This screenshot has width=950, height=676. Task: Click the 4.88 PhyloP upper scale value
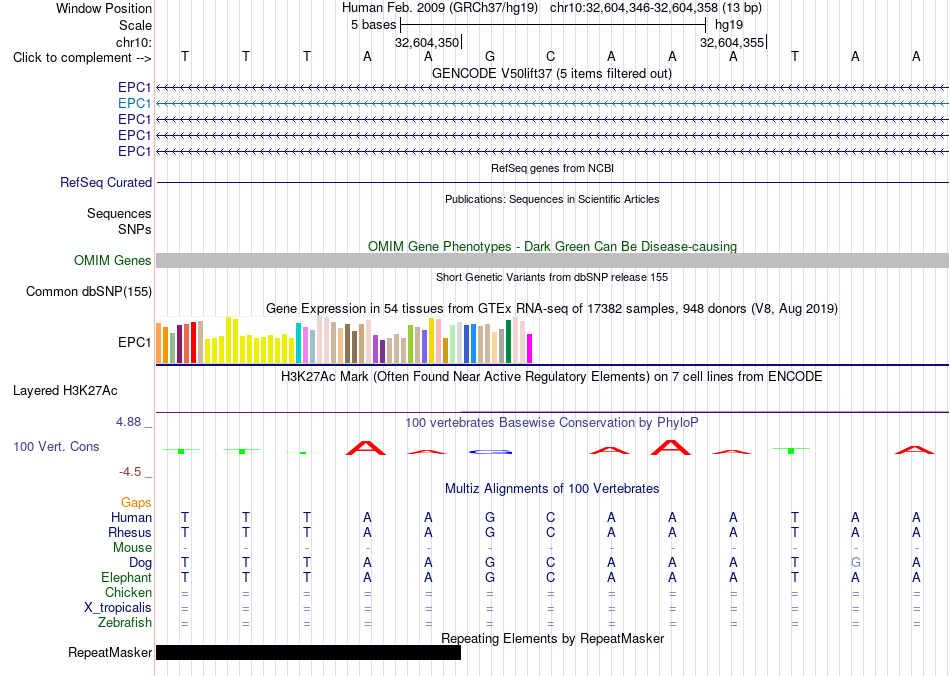click(x=128, y=422)
